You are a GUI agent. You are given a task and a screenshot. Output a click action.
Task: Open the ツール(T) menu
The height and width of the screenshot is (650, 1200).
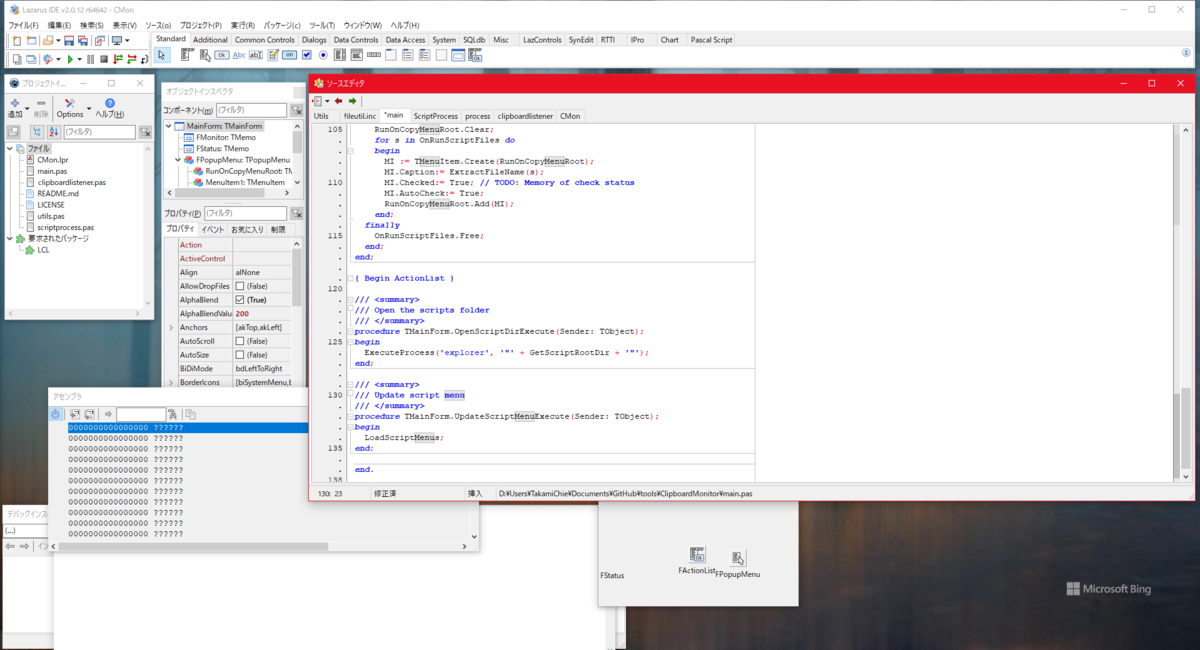(x=322, y=25)
